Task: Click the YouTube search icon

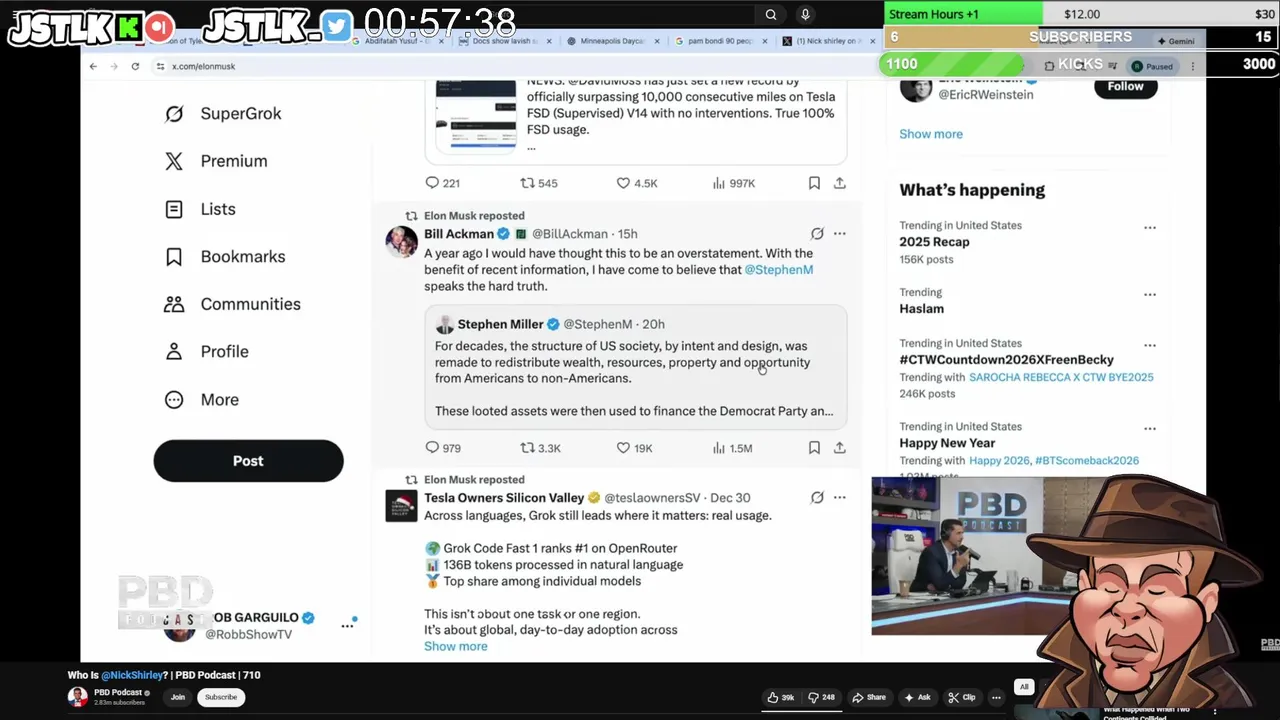Action: [x=771, y=15]
